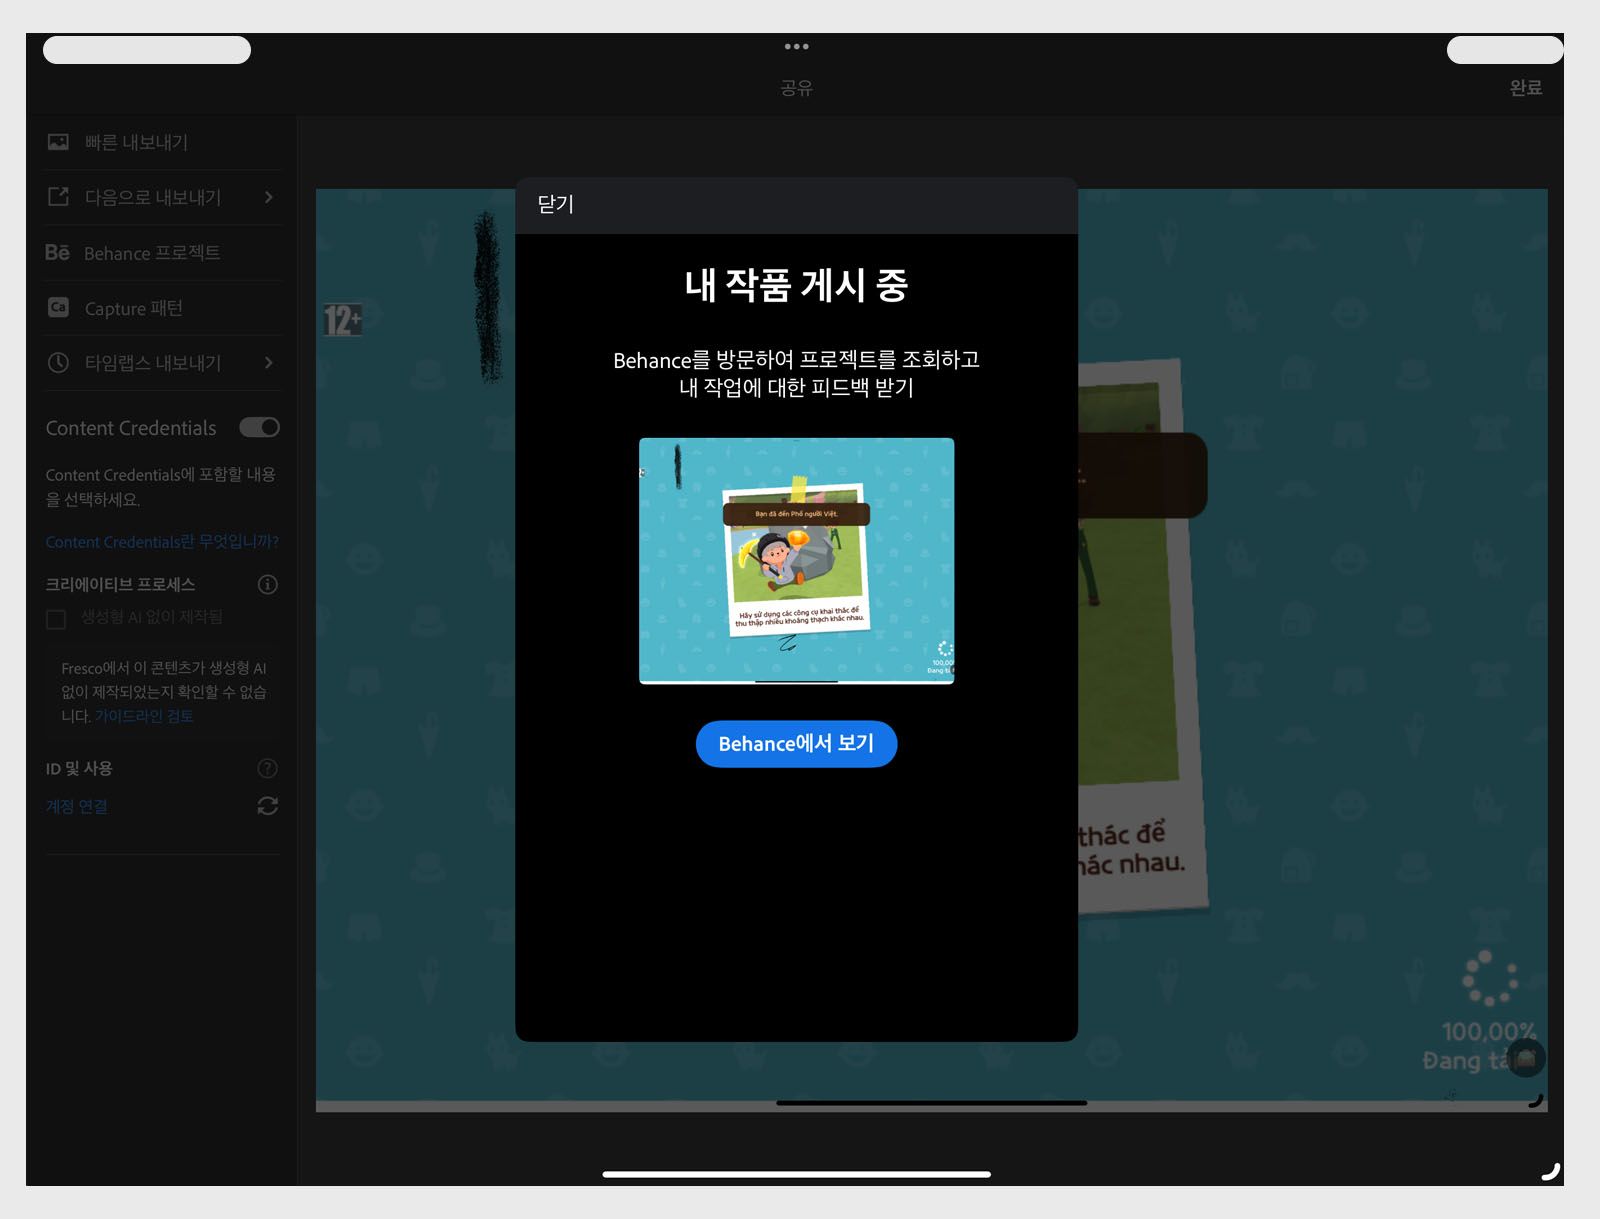The height and width of the screenshot is (1219, 1600).
Task: Select Behance 프로젝트 menu item
Action: coord(164,253)
